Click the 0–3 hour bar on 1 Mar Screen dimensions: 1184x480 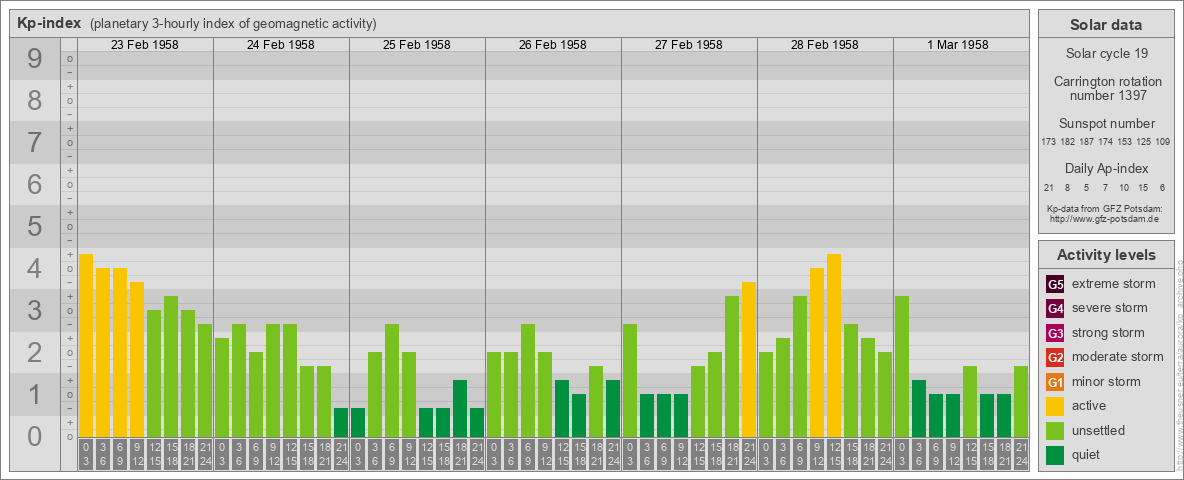(x=902, y=367)
